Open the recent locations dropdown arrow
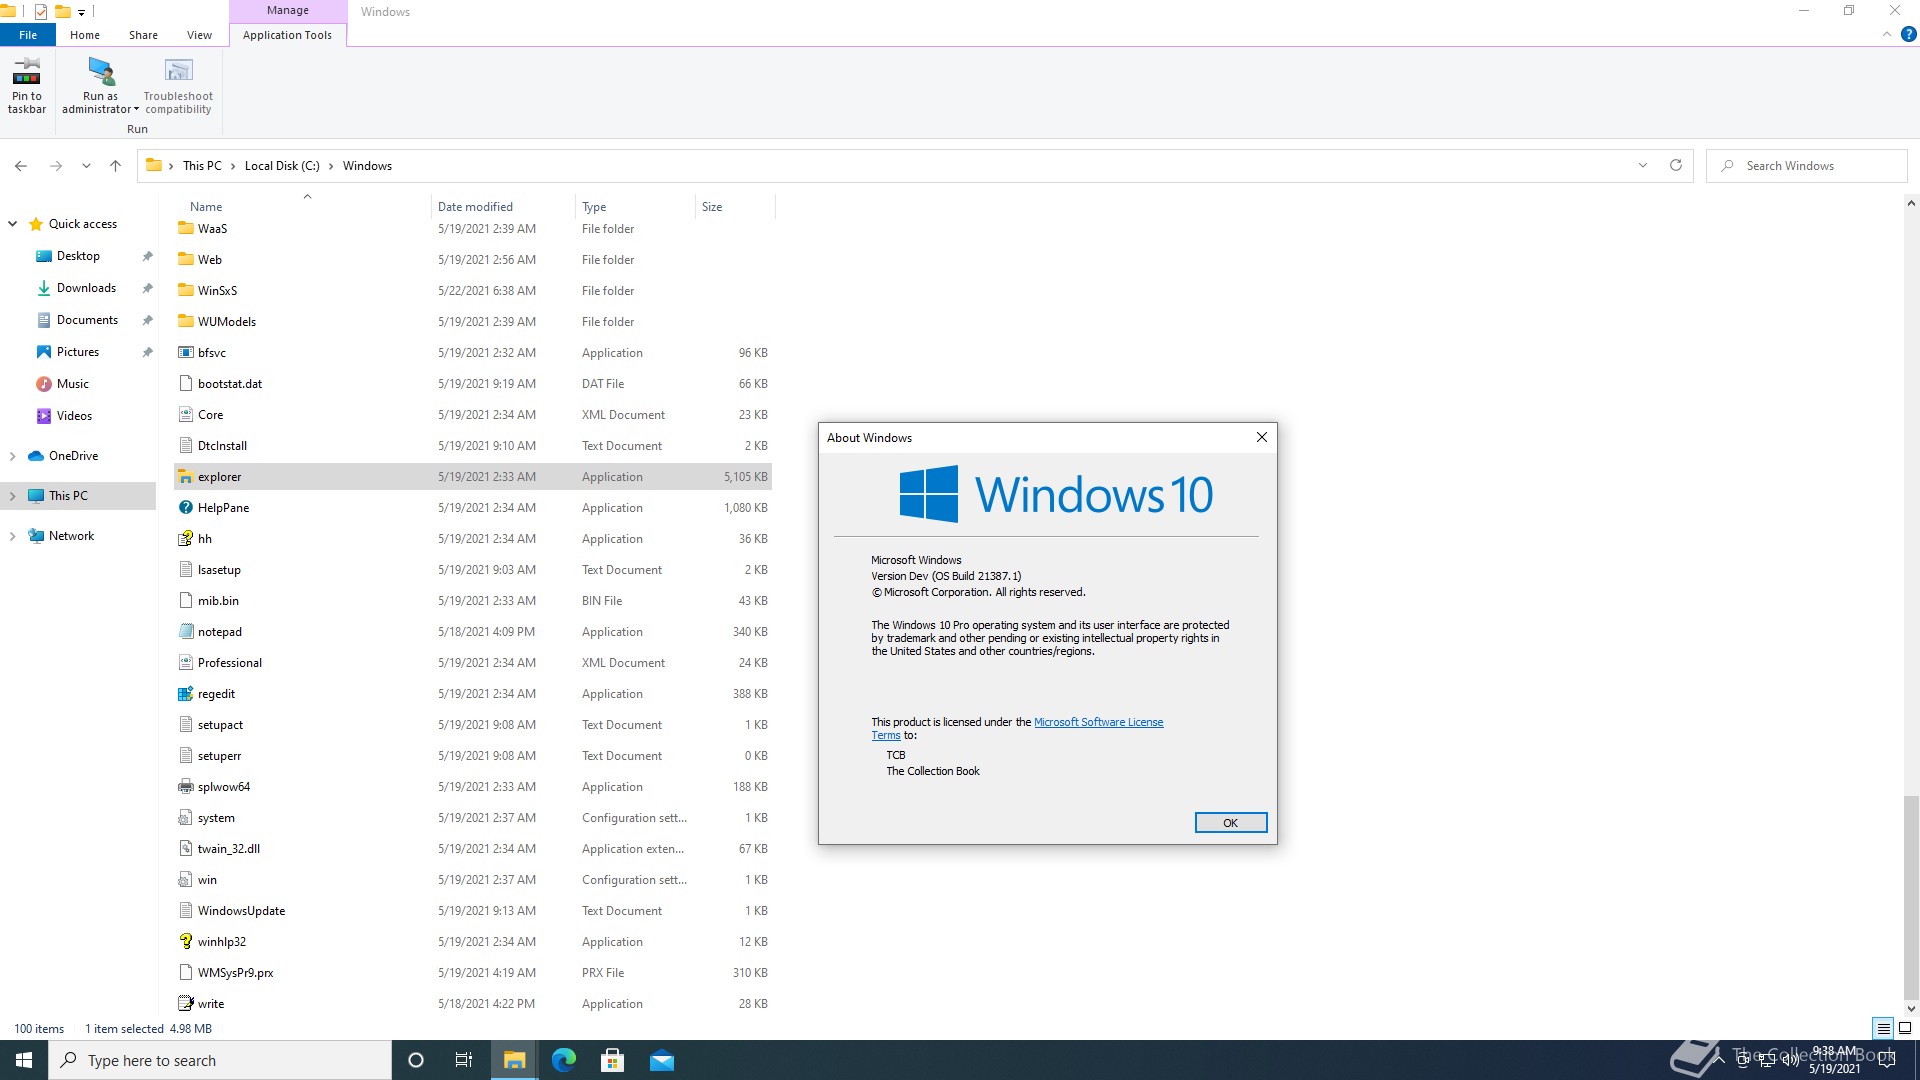This screenshot has height=1080, width=1920. coord(86,166)
